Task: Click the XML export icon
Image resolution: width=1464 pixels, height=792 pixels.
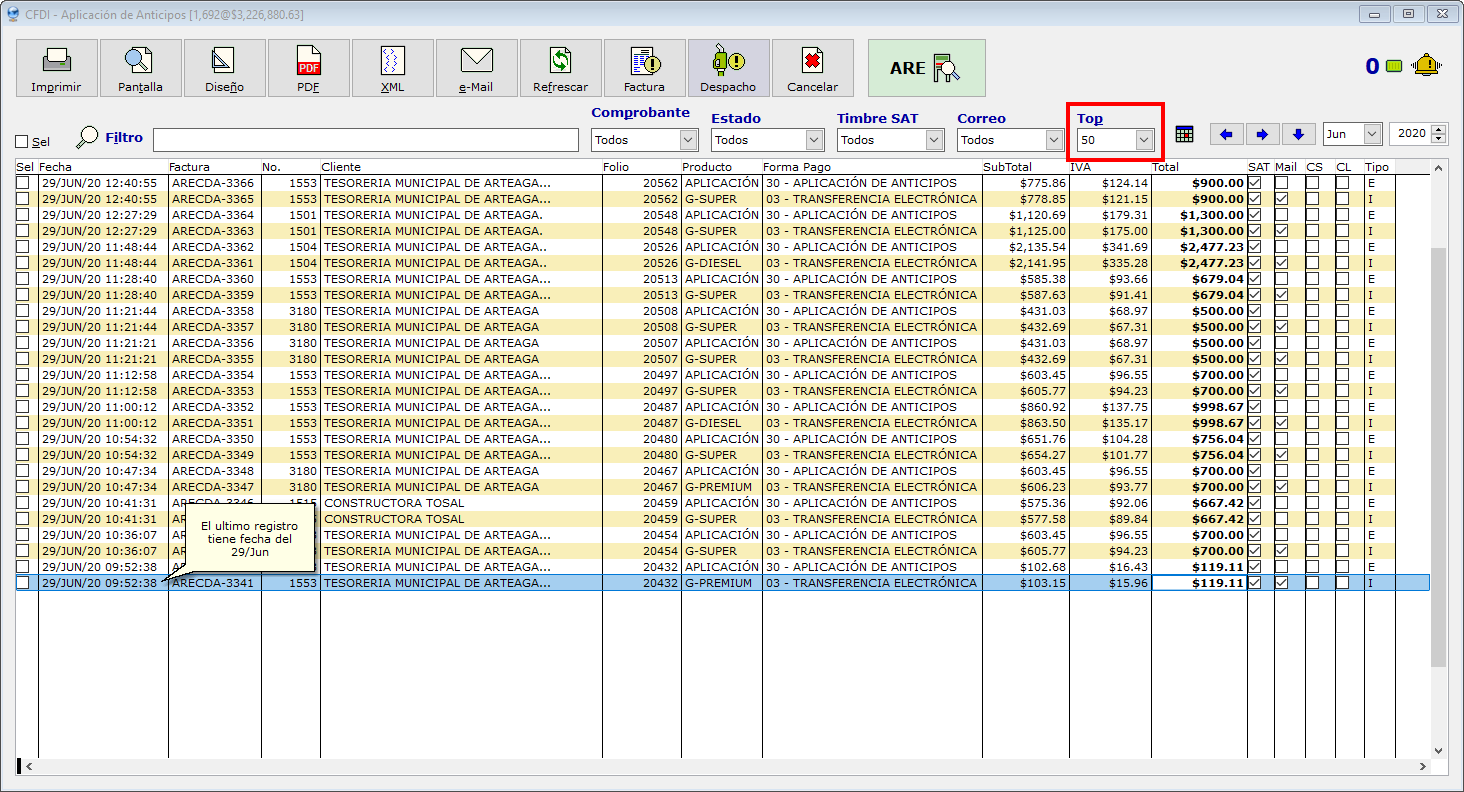Action: coord(392,68)
